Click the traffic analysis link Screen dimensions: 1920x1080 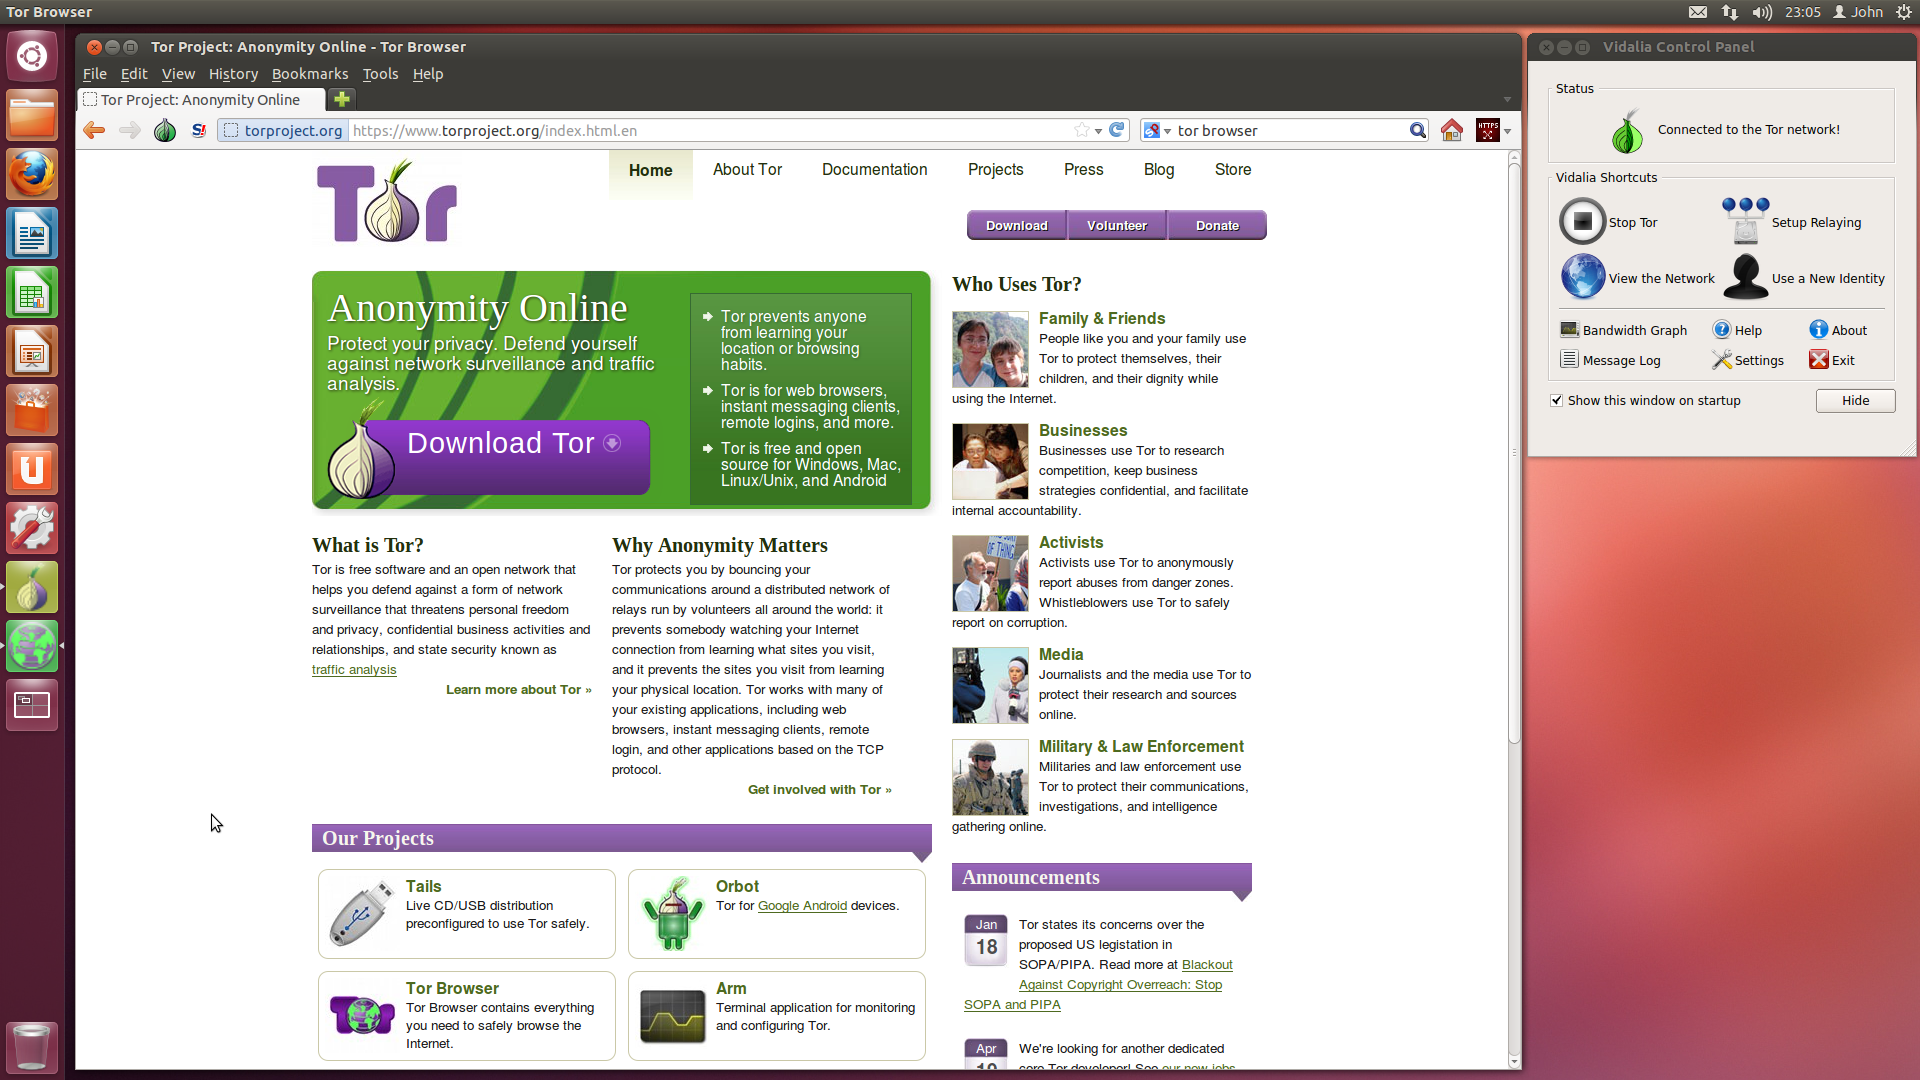[x=353, y=669]
